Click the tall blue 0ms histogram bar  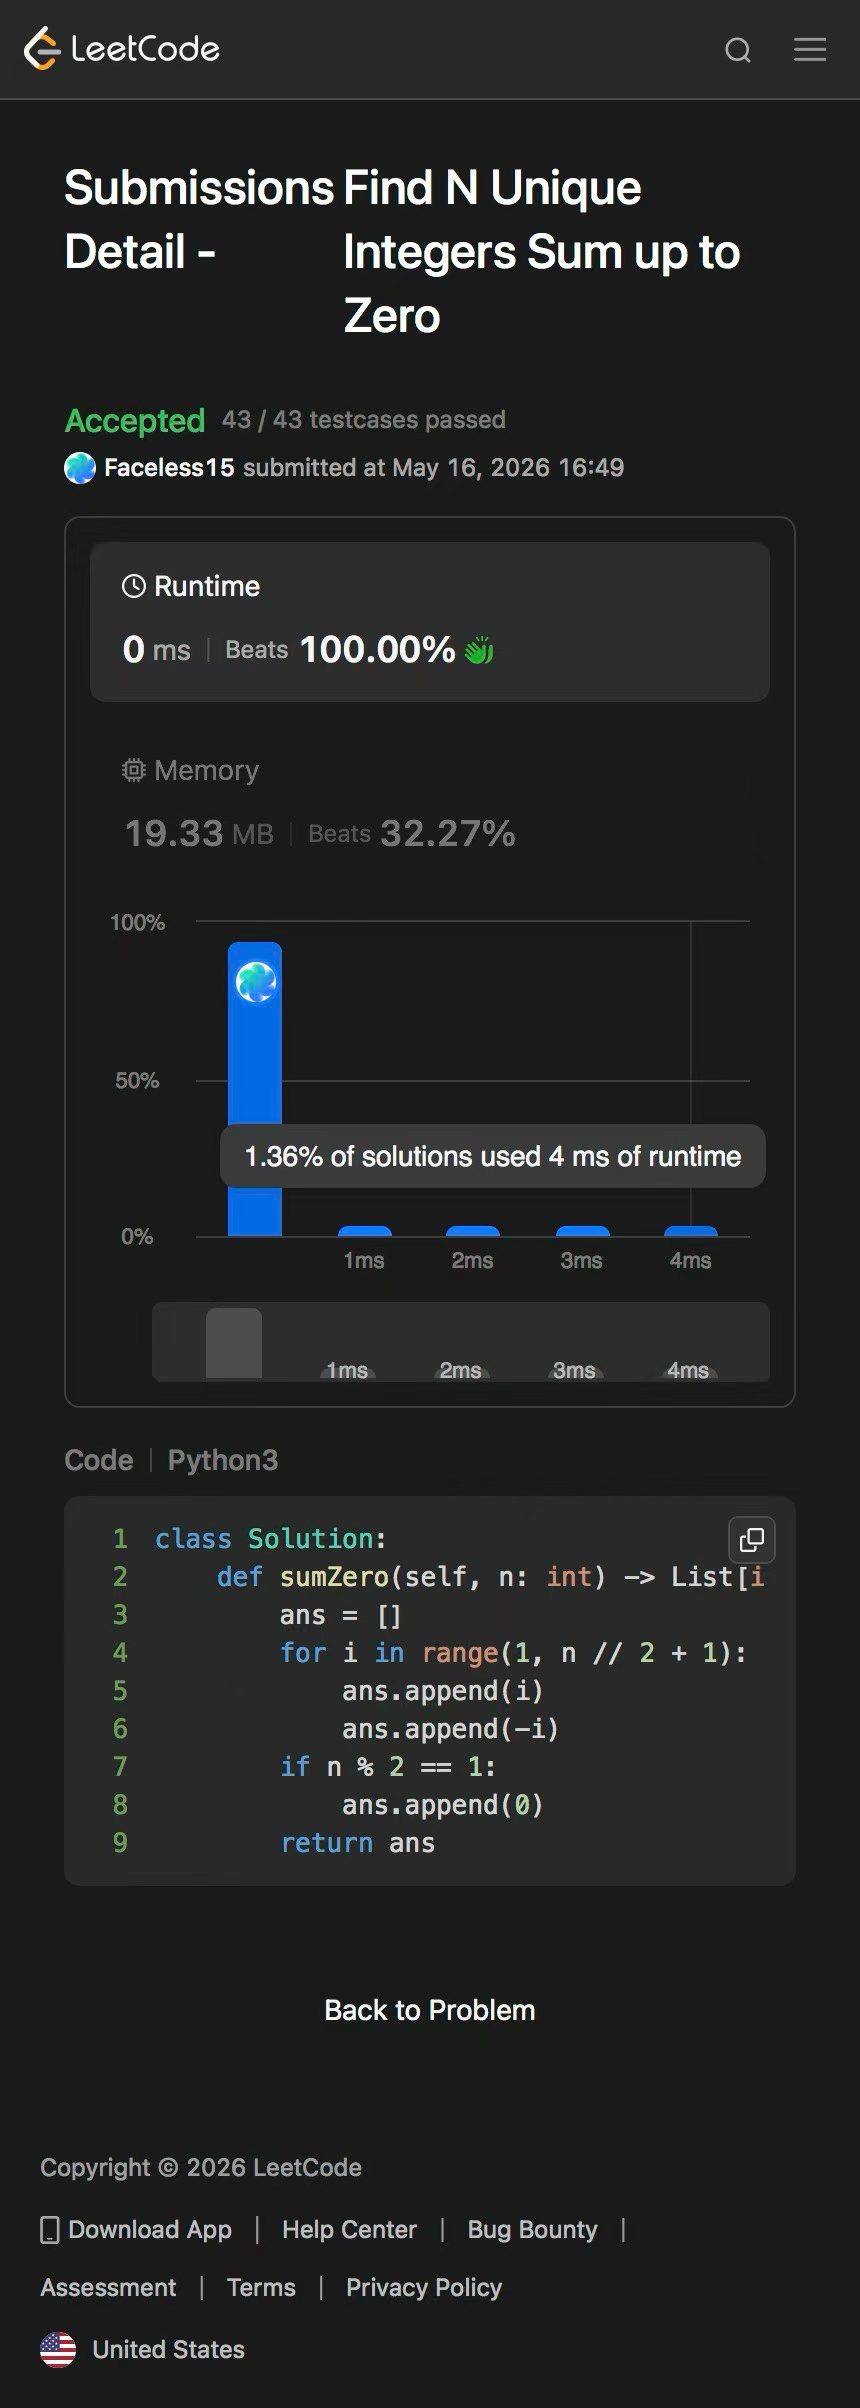[x=255, y=1089]
